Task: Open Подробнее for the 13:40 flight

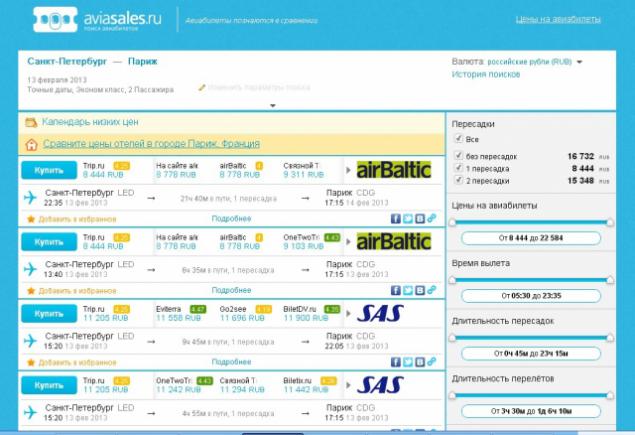Action: coord(231,290)
